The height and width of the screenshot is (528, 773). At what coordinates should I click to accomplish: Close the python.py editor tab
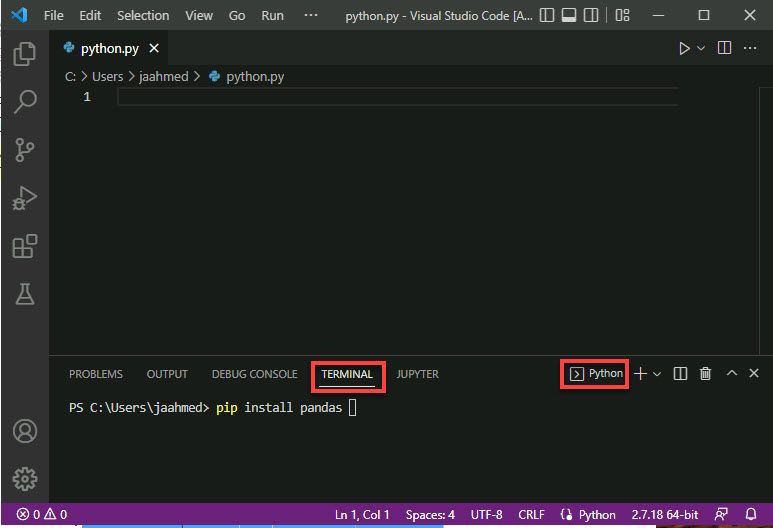[x=154, y=48]
